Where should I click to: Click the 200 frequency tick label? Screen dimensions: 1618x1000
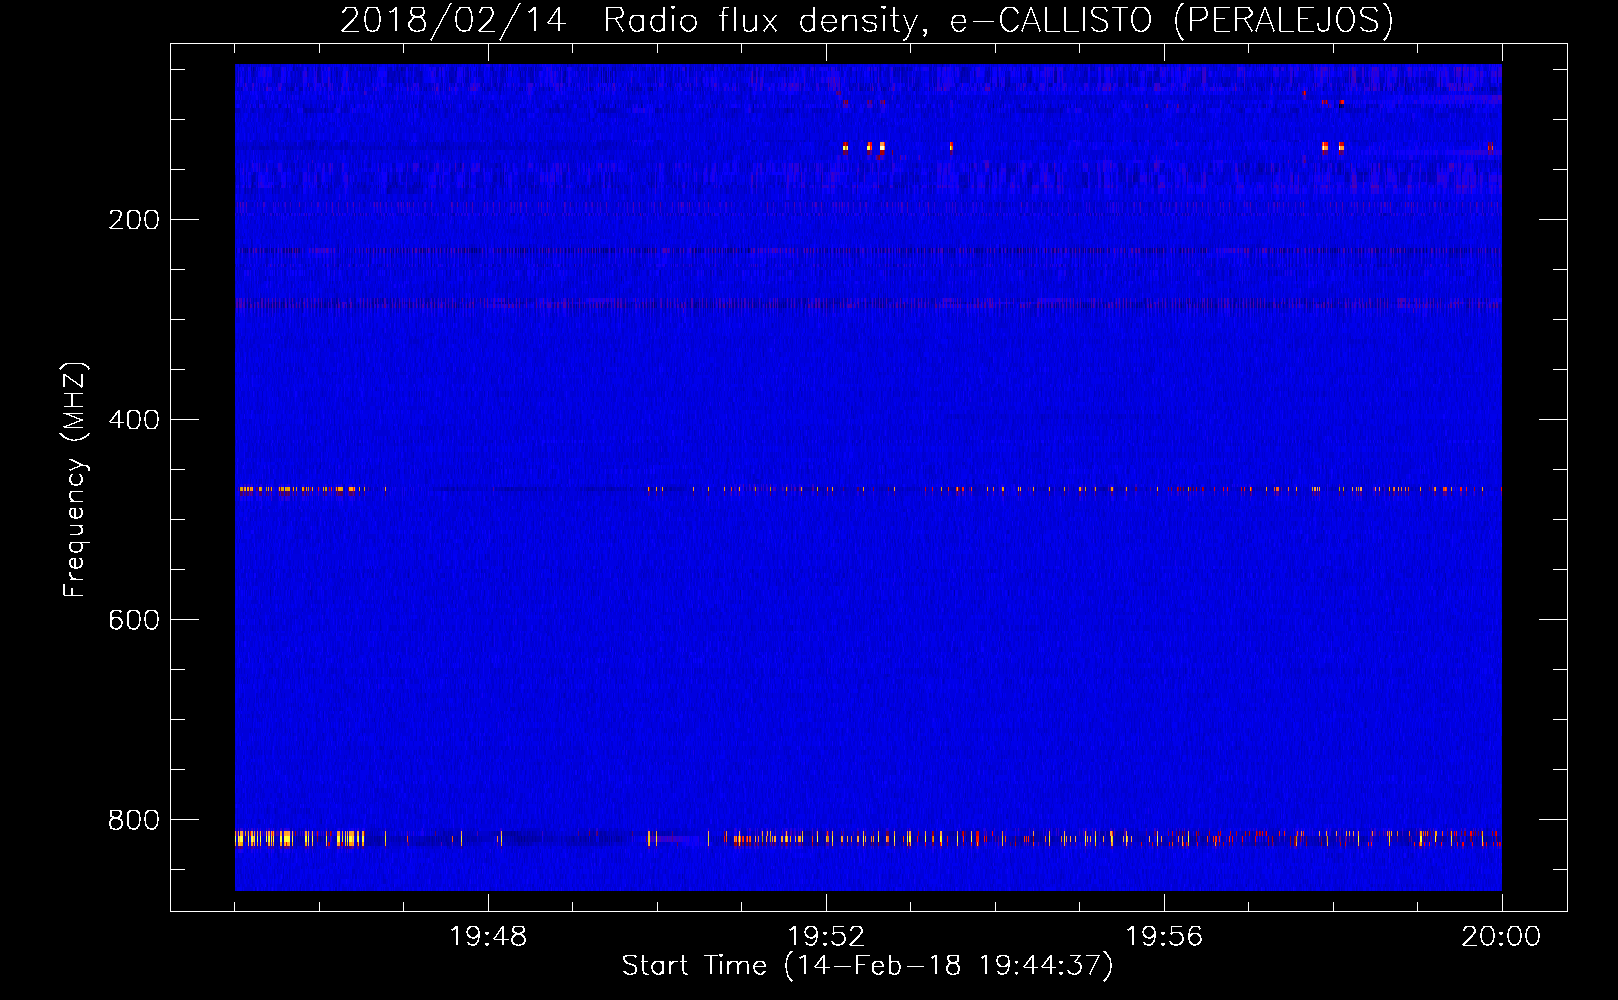[x=134, y=220]
